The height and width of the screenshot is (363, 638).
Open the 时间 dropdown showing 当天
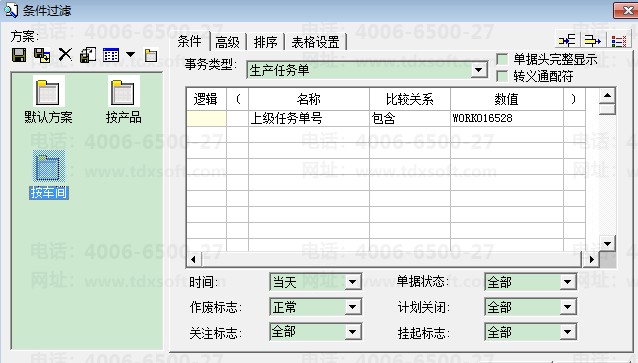click(353, 282)
